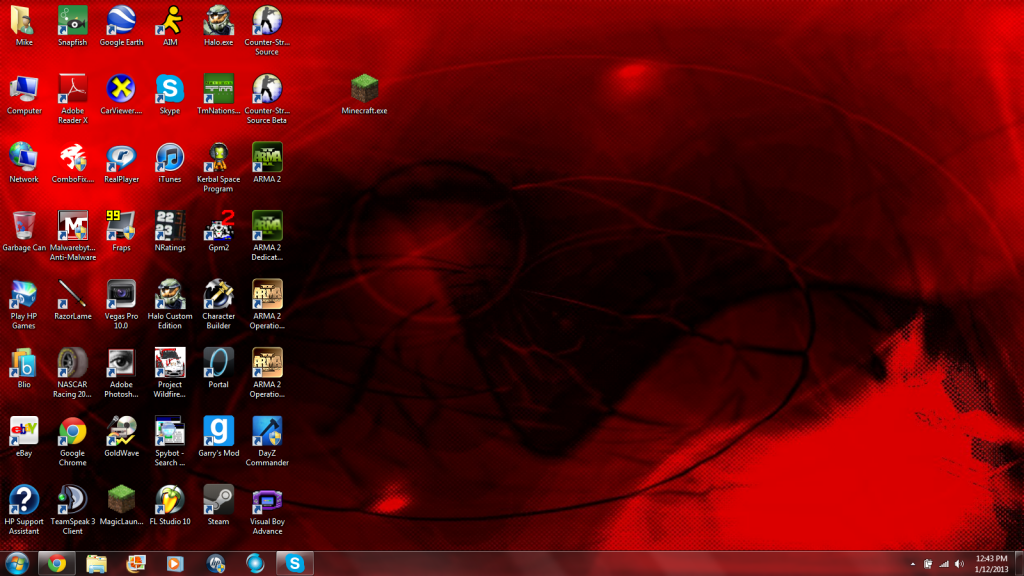The width and height of the screenshot is (1024, 576).
Task: Launch Windows Media Player from taskbar
Action: pyautogui.click(x=175, y=564)
